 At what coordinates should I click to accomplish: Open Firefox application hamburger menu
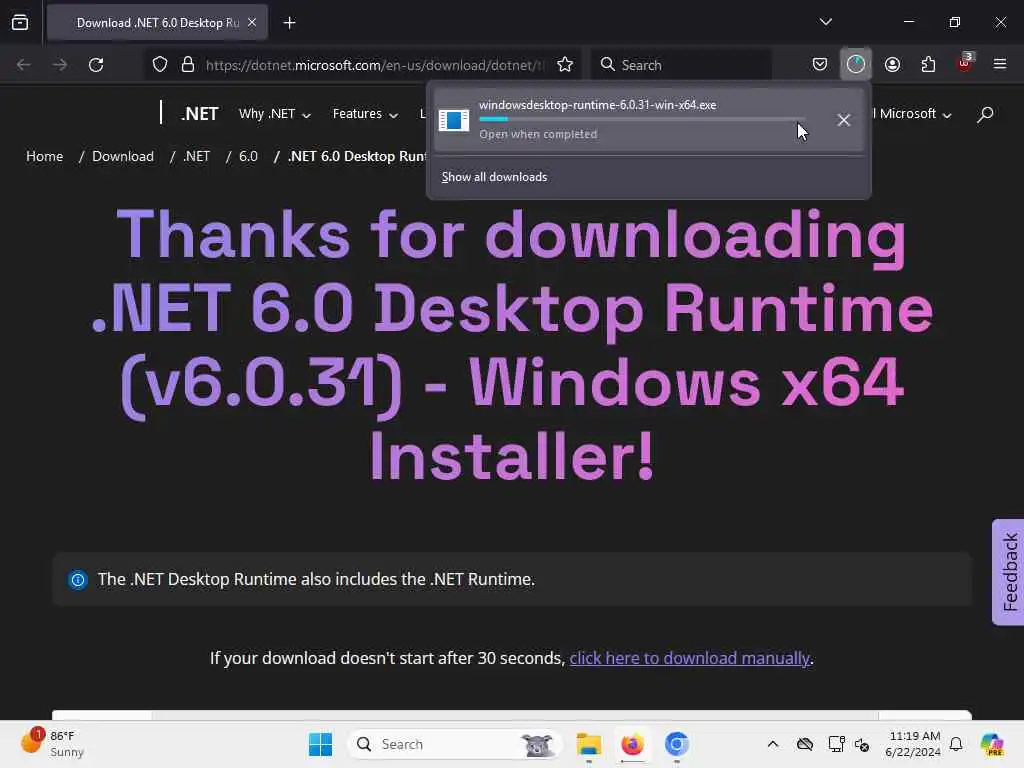pyautogui.click(x=1000, y=64)
